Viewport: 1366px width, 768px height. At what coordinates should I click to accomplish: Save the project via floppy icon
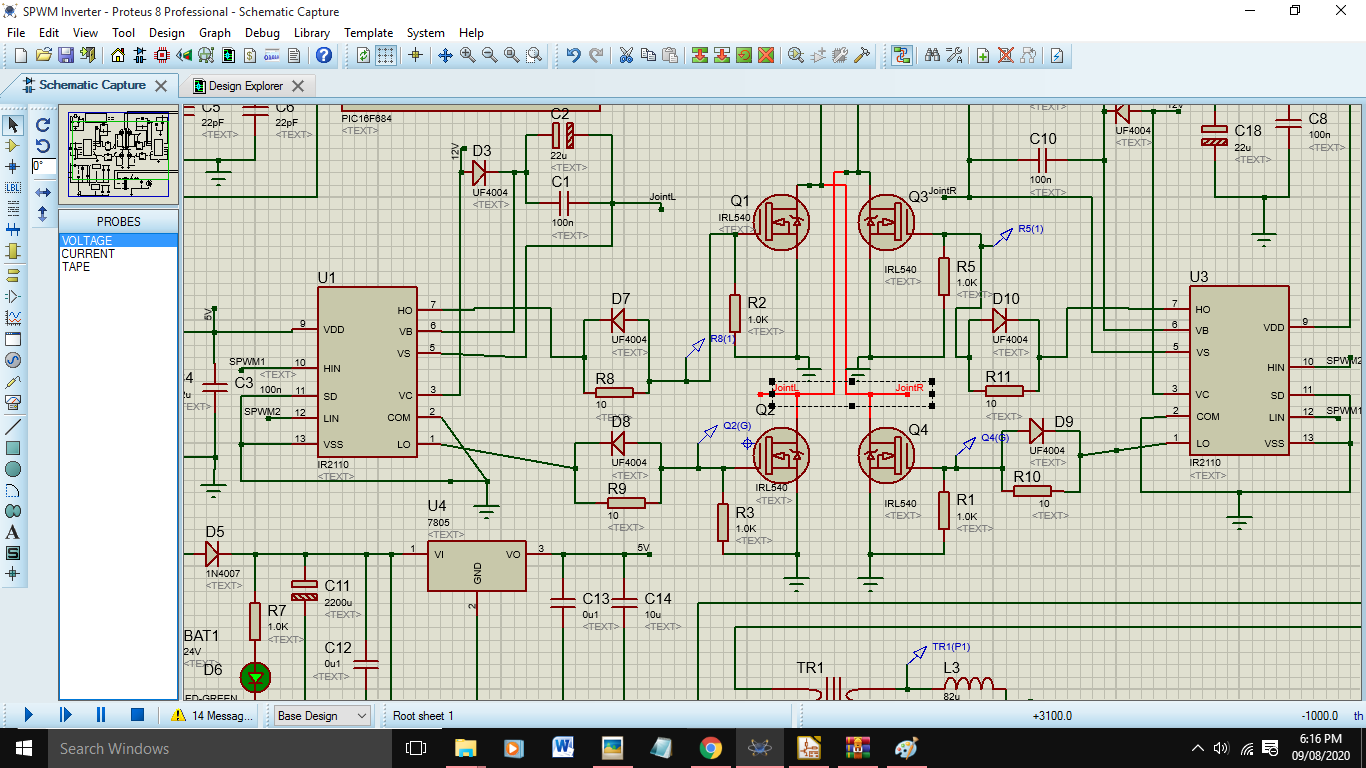pos(65,55)
